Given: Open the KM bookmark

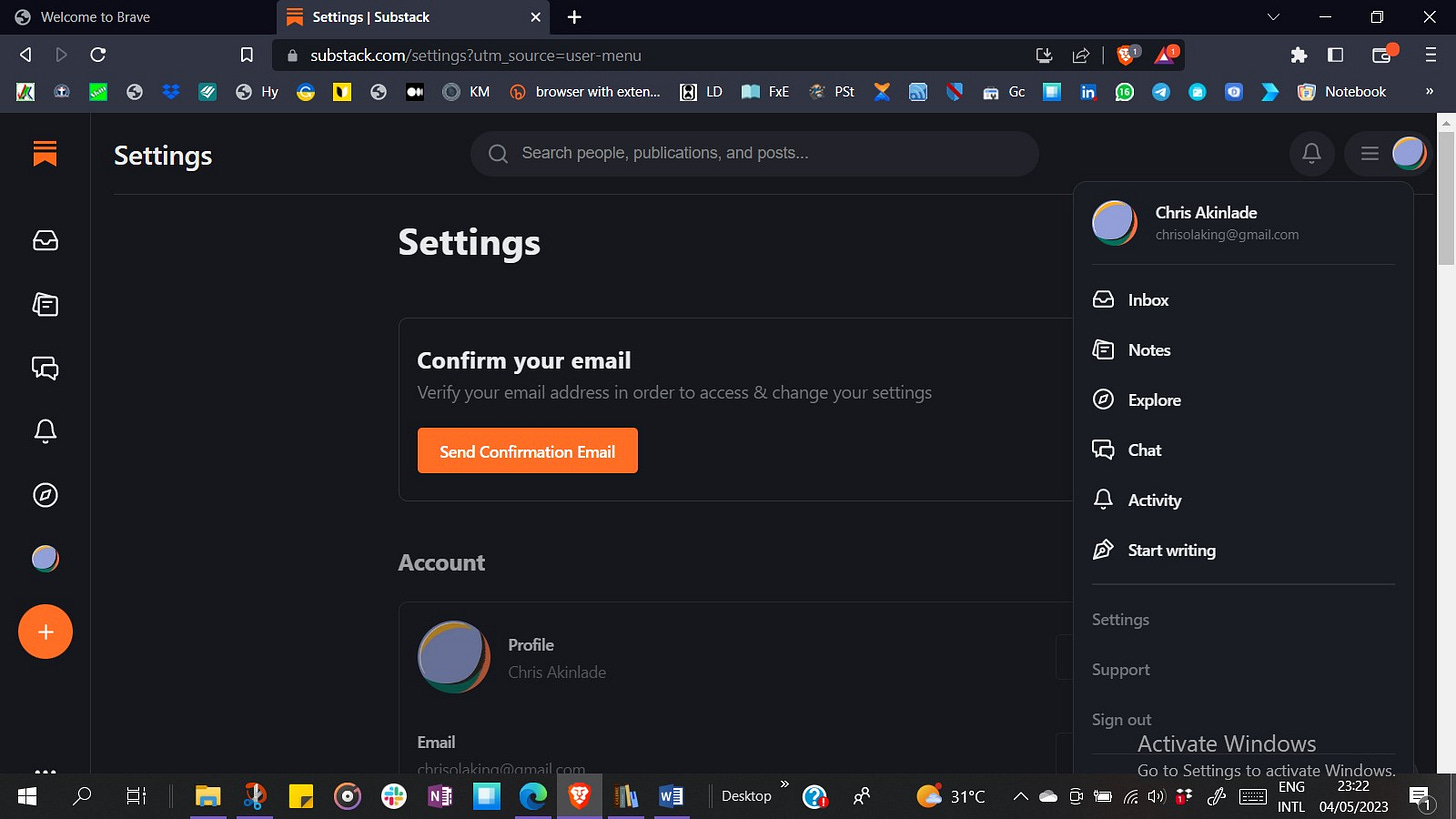Looking at the screenshot, I should [467, 91].
